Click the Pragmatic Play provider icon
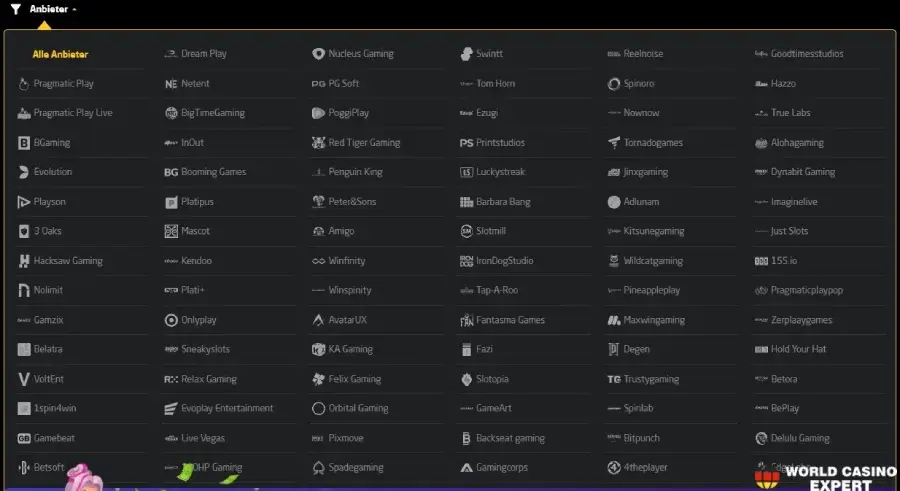Viewport: 900px width, 491px height. 24,84
